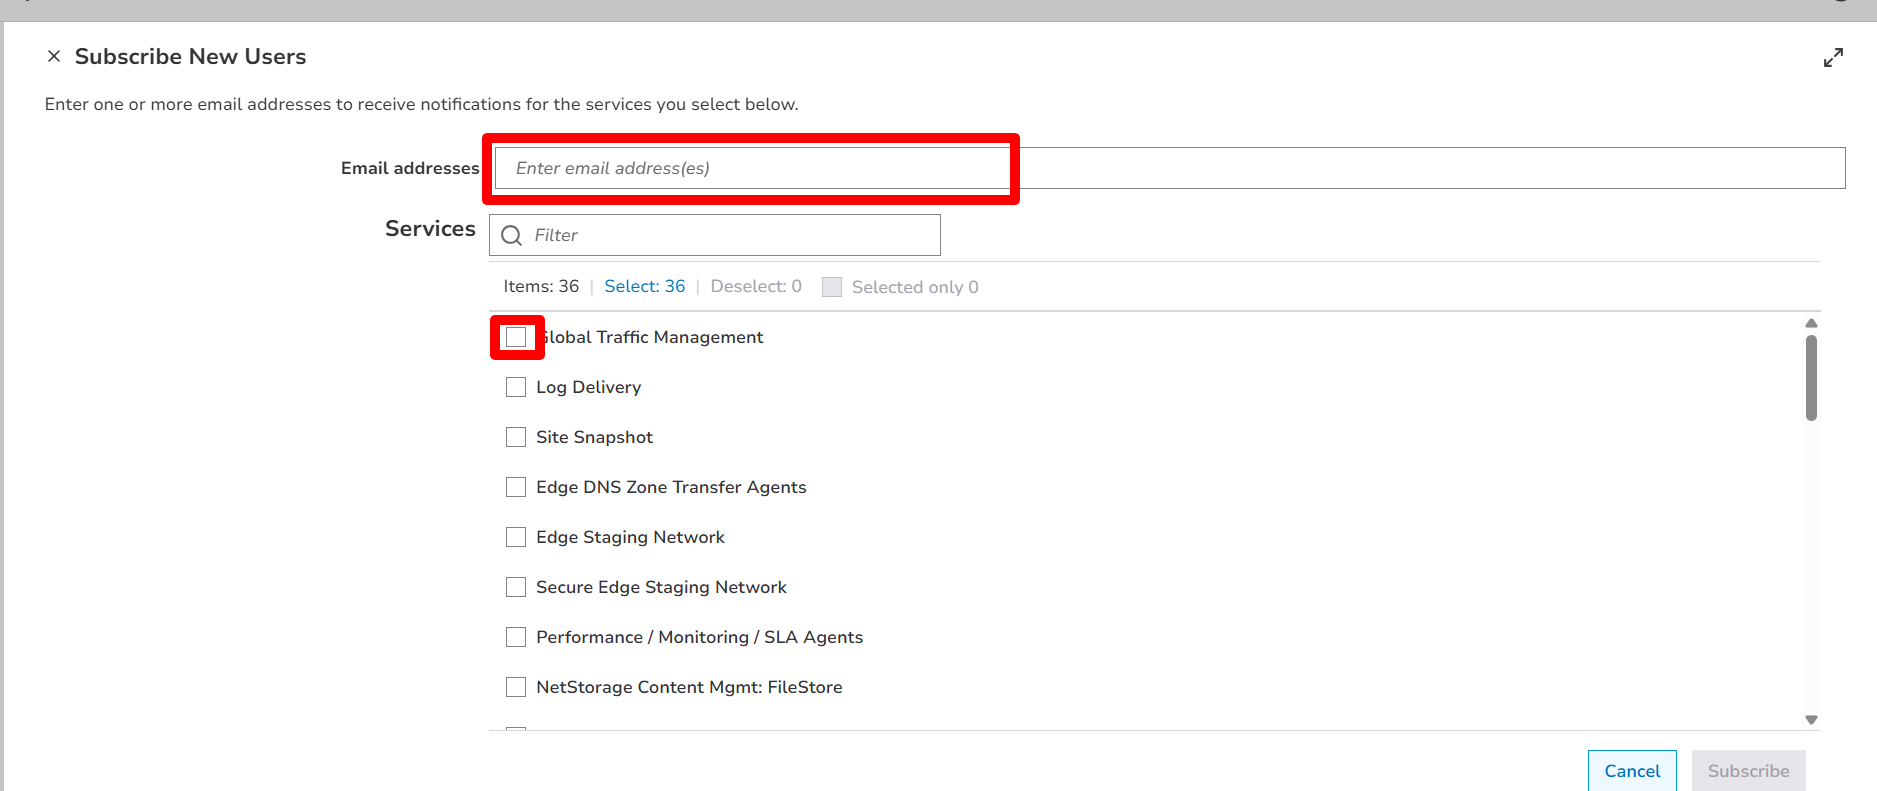Screen dimensions: 1877x791
Task: Click Deselect: 0 link
Action: 755,287
